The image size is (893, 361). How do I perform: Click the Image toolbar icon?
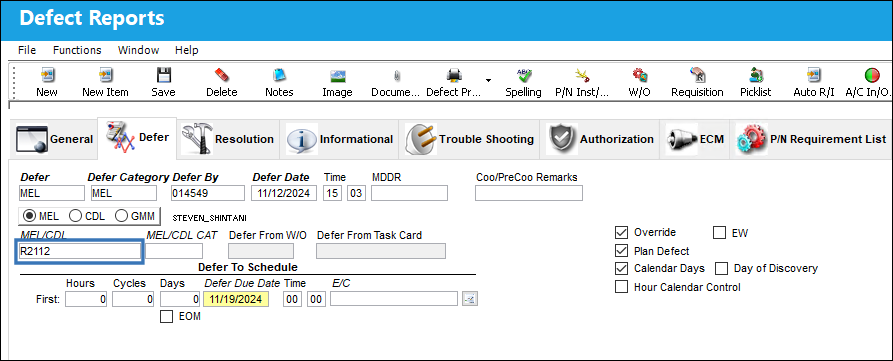[338, 75]
